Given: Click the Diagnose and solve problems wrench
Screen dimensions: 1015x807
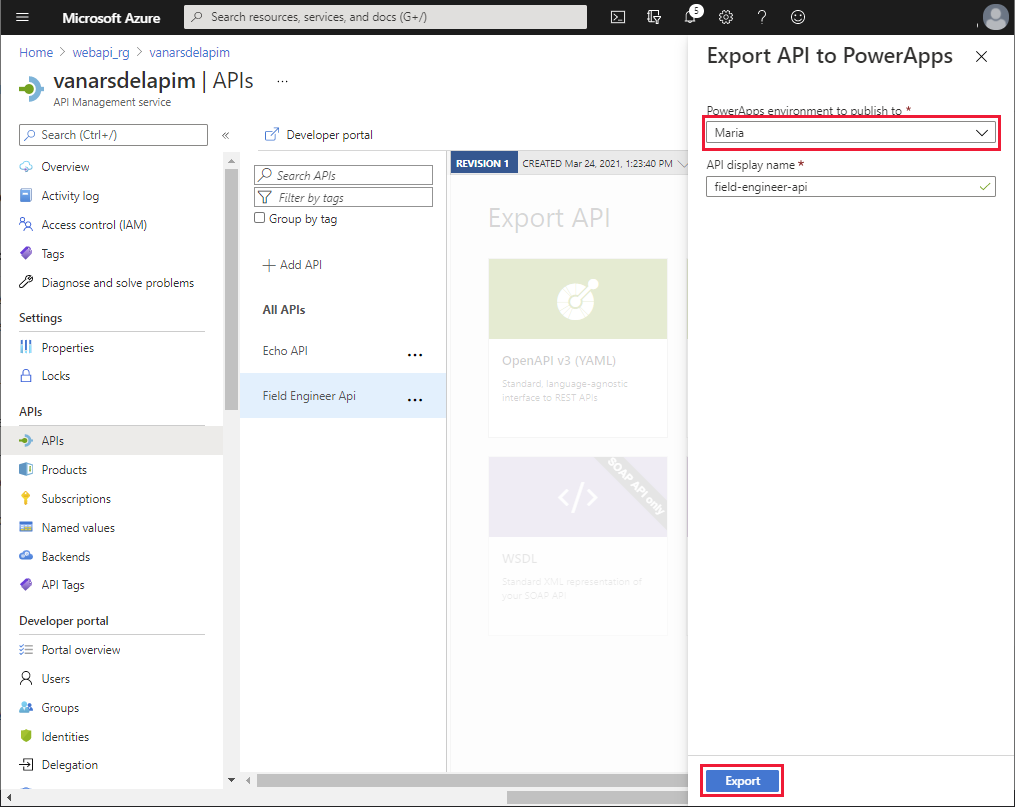Looking at the screenshot, I should click(26, 282).
